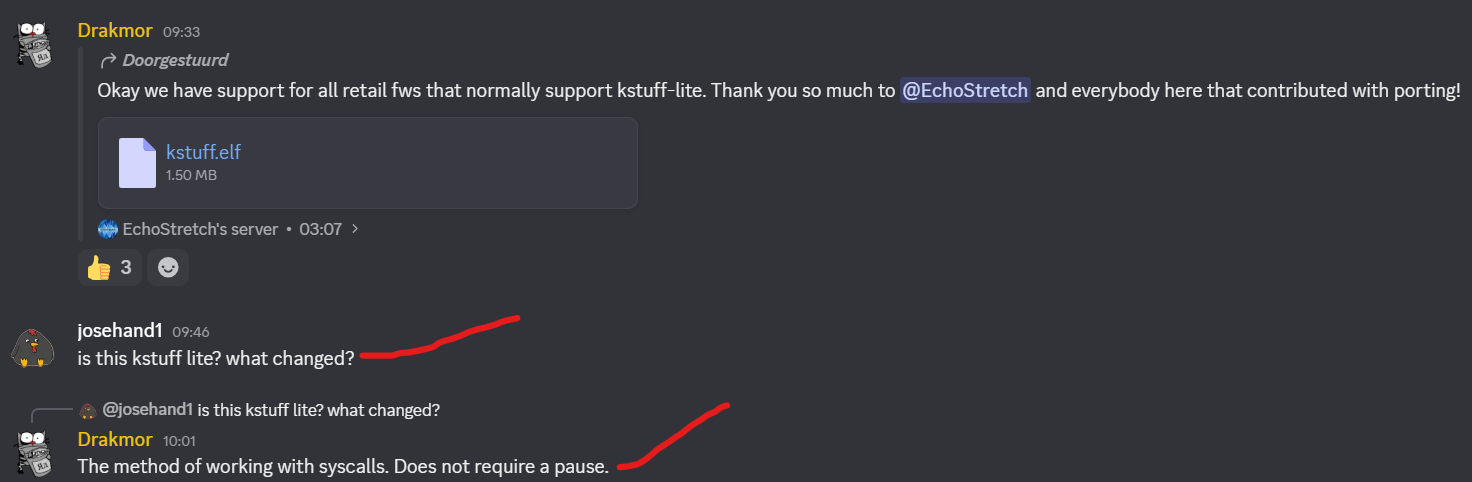Image resolution: width=1472 pixels, height=482 pixels.
Task: Click the josehand1 username at 09:46
Action: click(120, 331)
